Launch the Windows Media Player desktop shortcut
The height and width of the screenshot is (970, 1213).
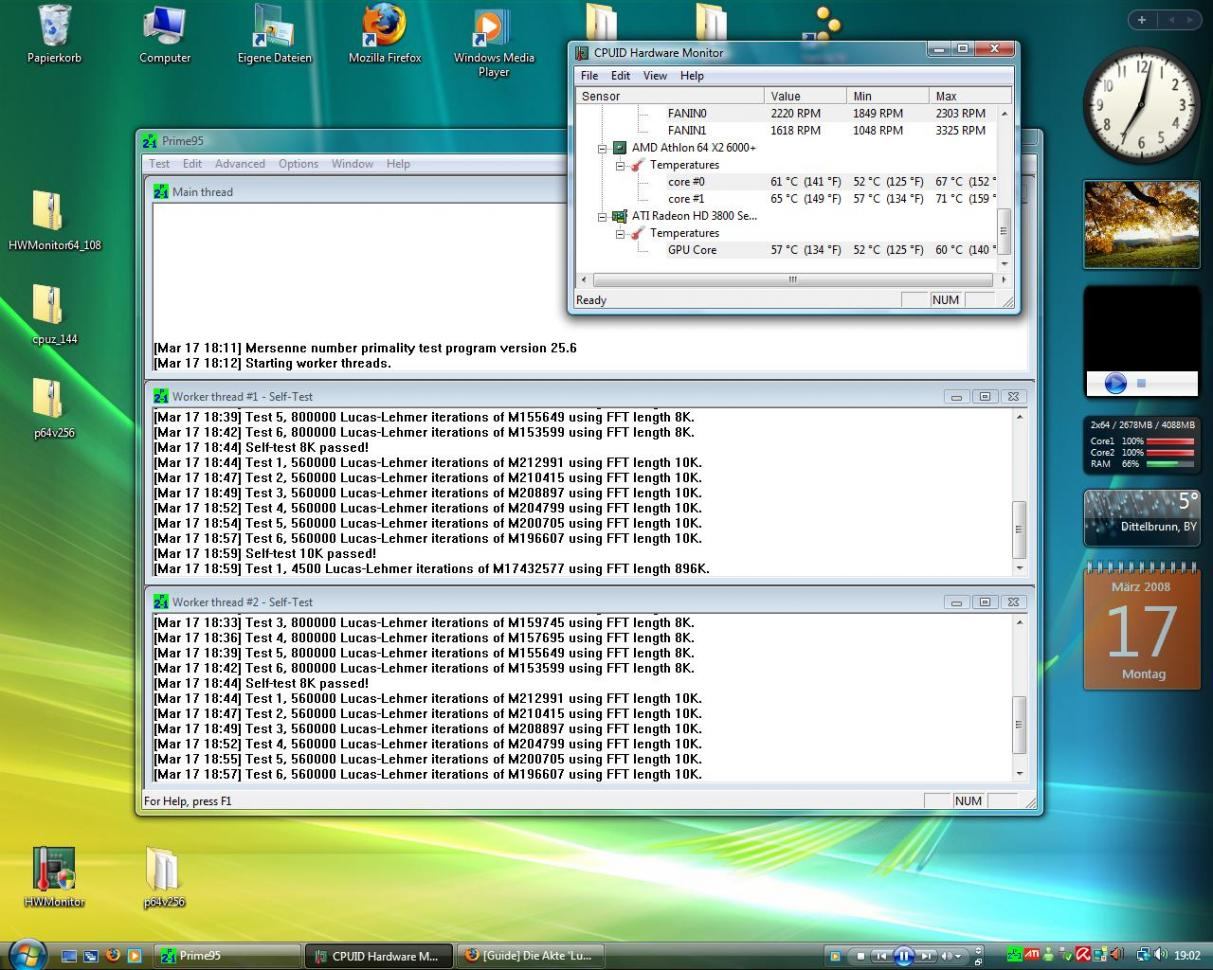pyautogui.click(x=494, y=40)
